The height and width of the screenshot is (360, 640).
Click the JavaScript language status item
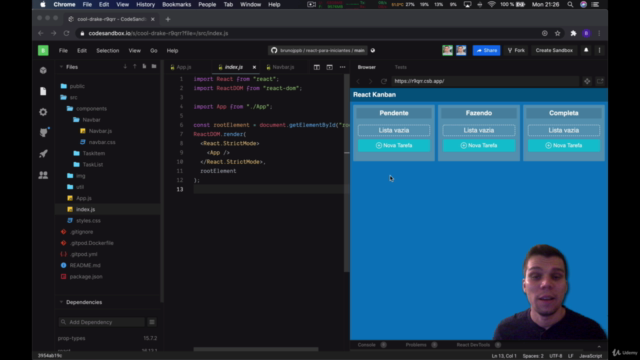click(591, 356)
